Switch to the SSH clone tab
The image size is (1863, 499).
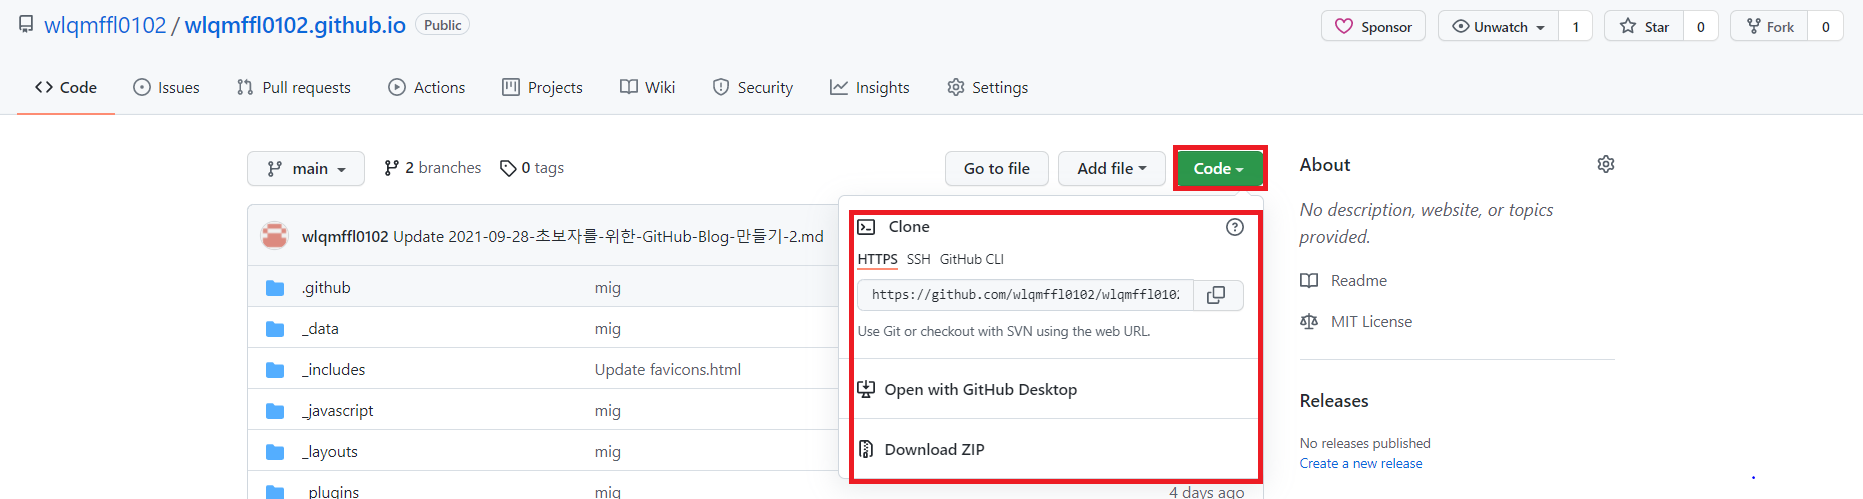tap(918, 259)
